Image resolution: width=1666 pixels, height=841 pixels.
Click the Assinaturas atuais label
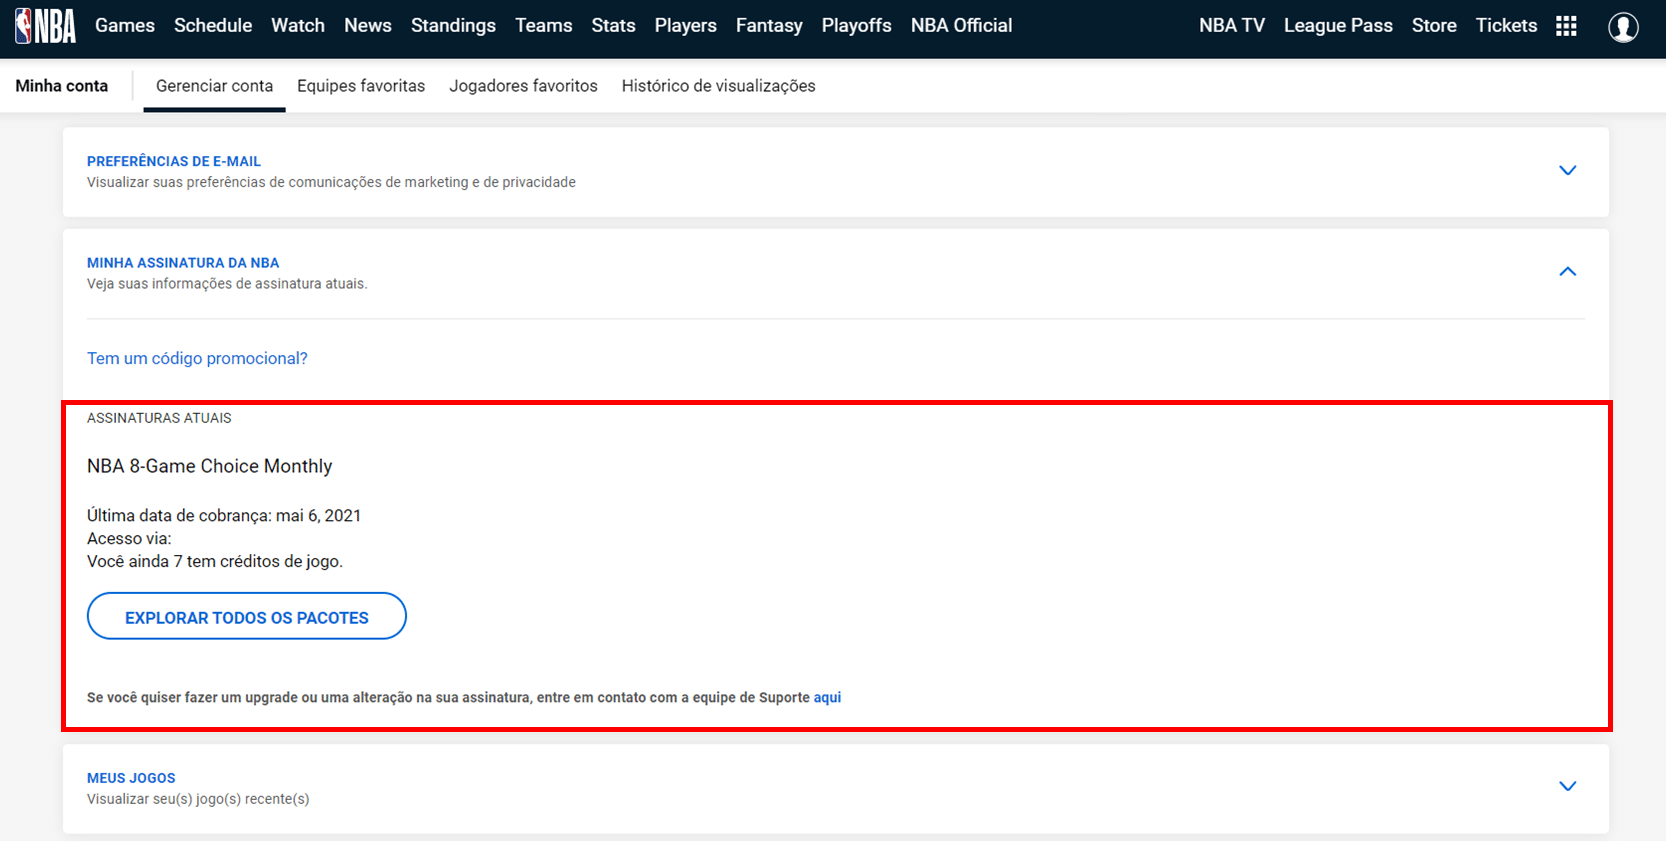159,418
